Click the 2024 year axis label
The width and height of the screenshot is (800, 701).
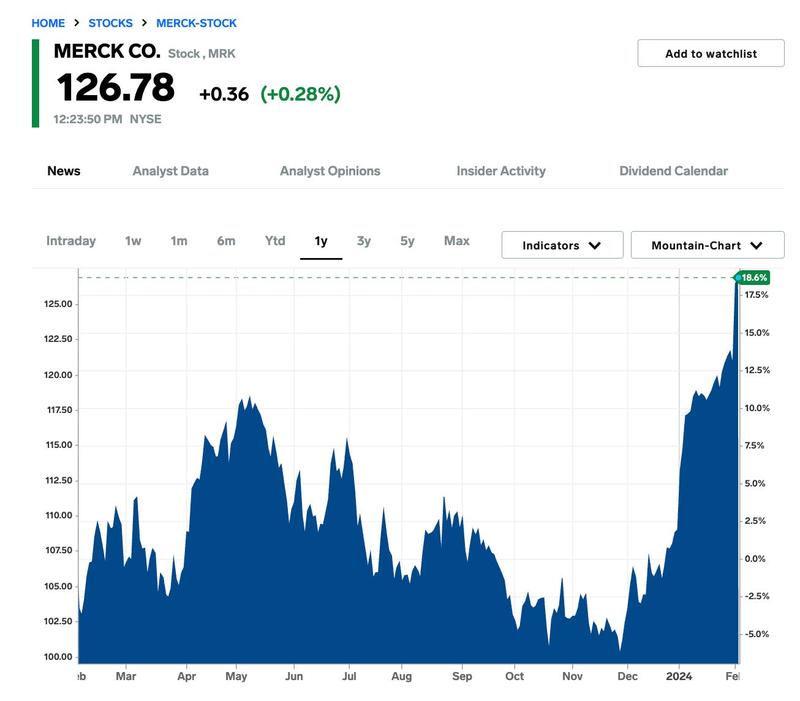click(679, 676)
